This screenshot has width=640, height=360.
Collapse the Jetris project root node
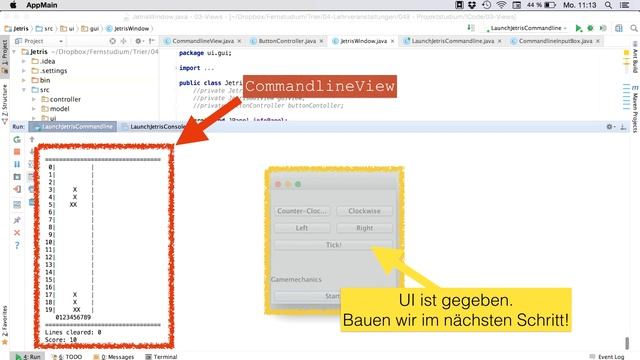pos(15,52)
